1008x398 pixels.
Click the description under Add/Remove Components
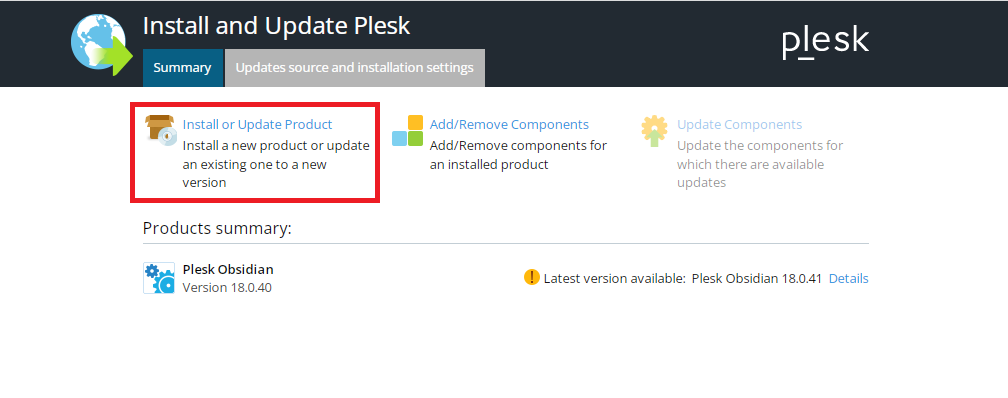click(x=518, y=155)
